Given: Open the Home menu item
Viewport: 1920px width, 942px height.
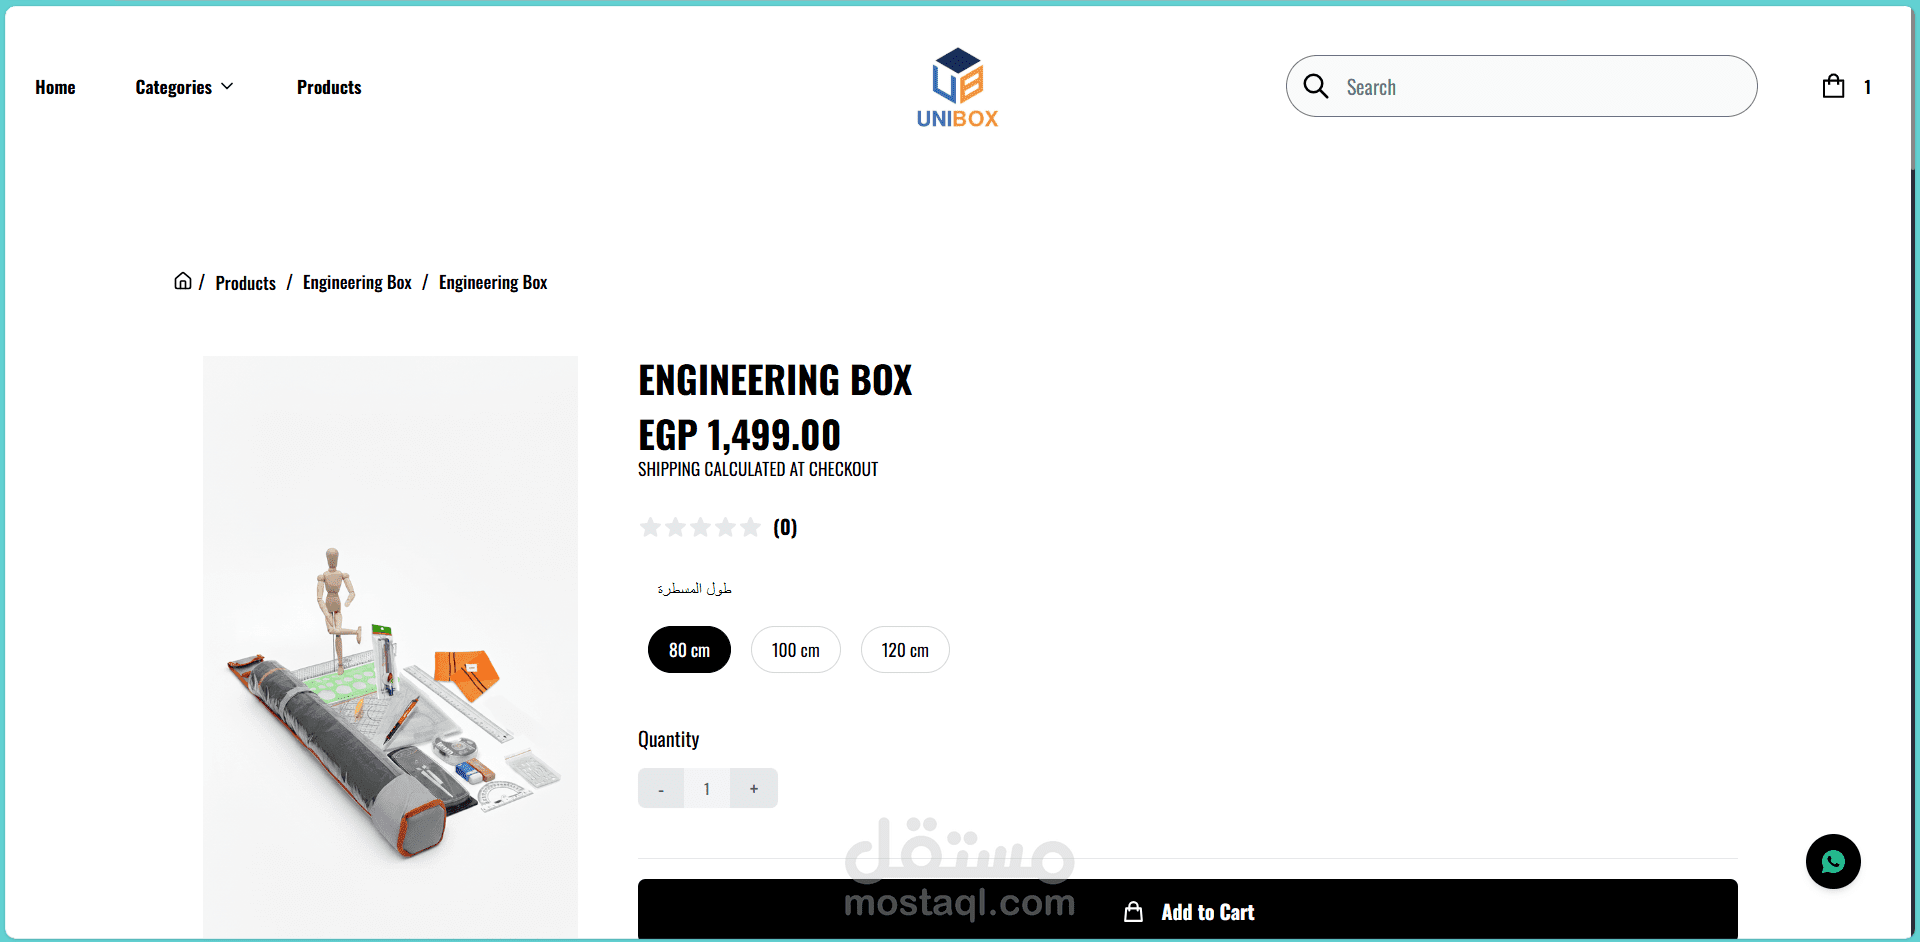Looking at the screenshot, I should 55,87.
